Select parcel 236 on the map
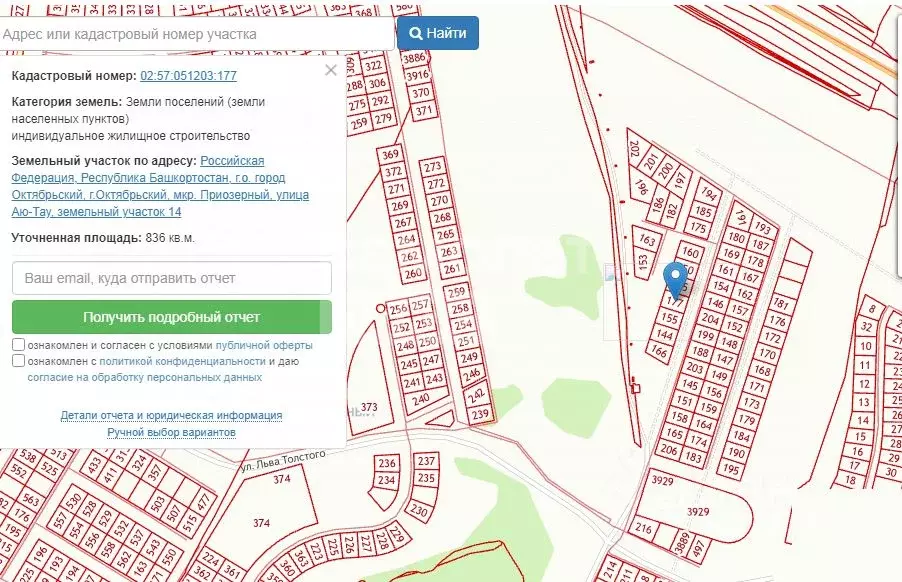Image resolution: width=902 pixels, height=582 pixels. 387,463
